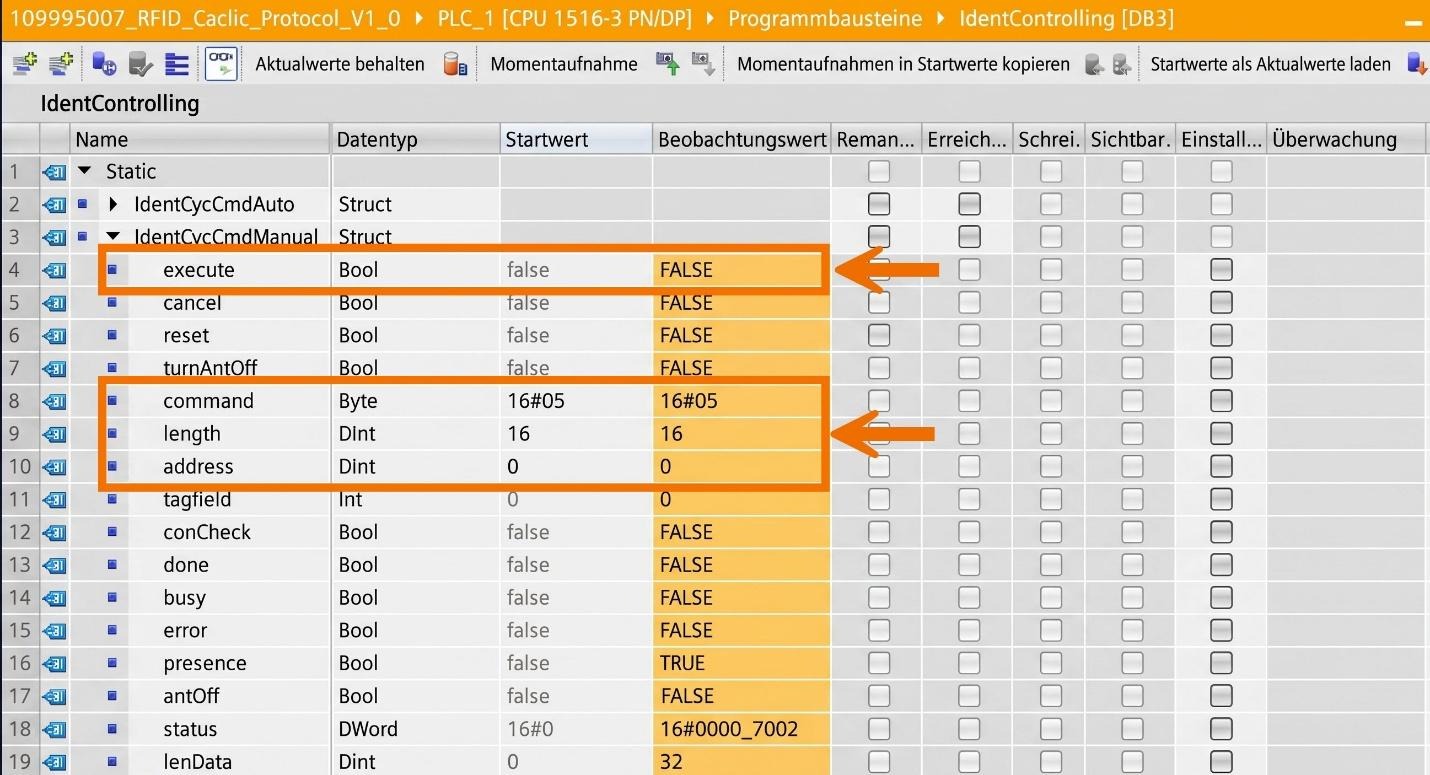Click the Momentaufnahme button

(564, 64)
